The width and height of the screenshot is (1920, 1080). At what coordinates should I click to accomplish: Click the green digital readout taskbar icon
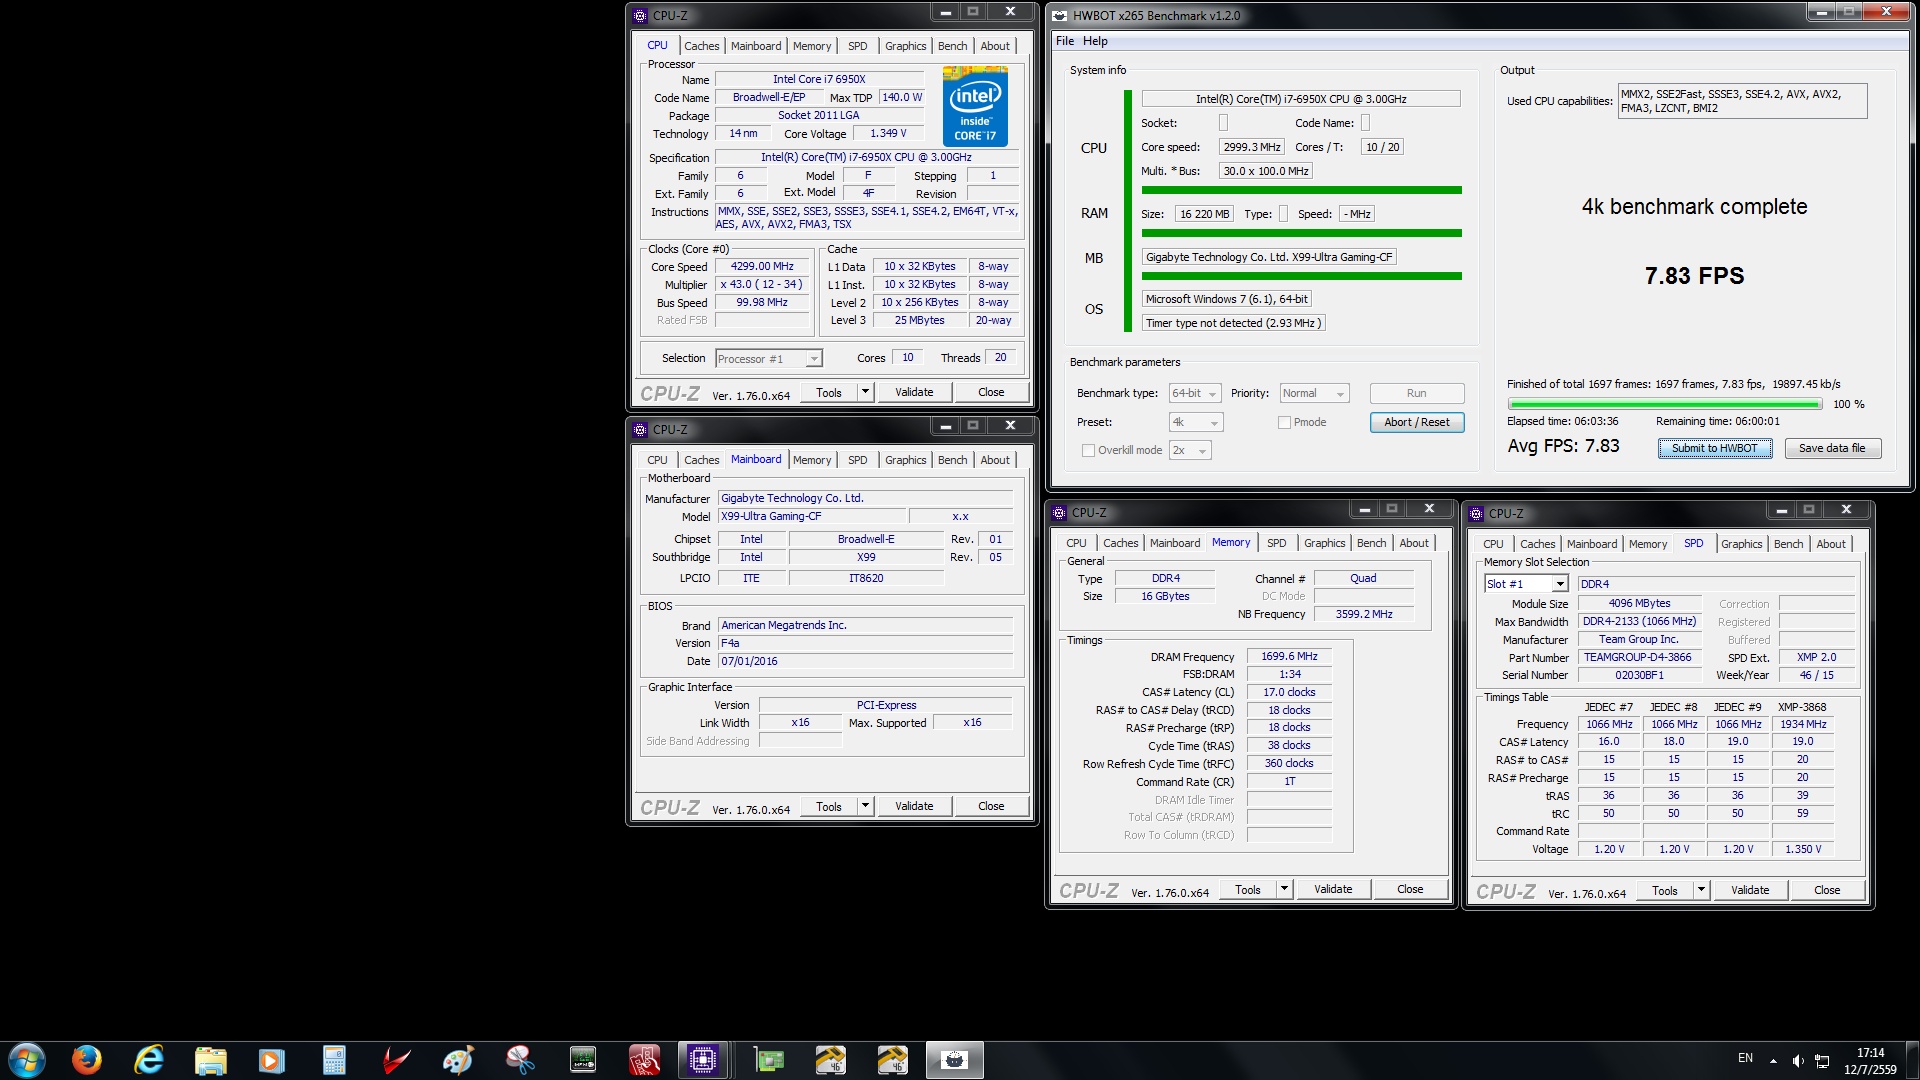point(582,1060)
